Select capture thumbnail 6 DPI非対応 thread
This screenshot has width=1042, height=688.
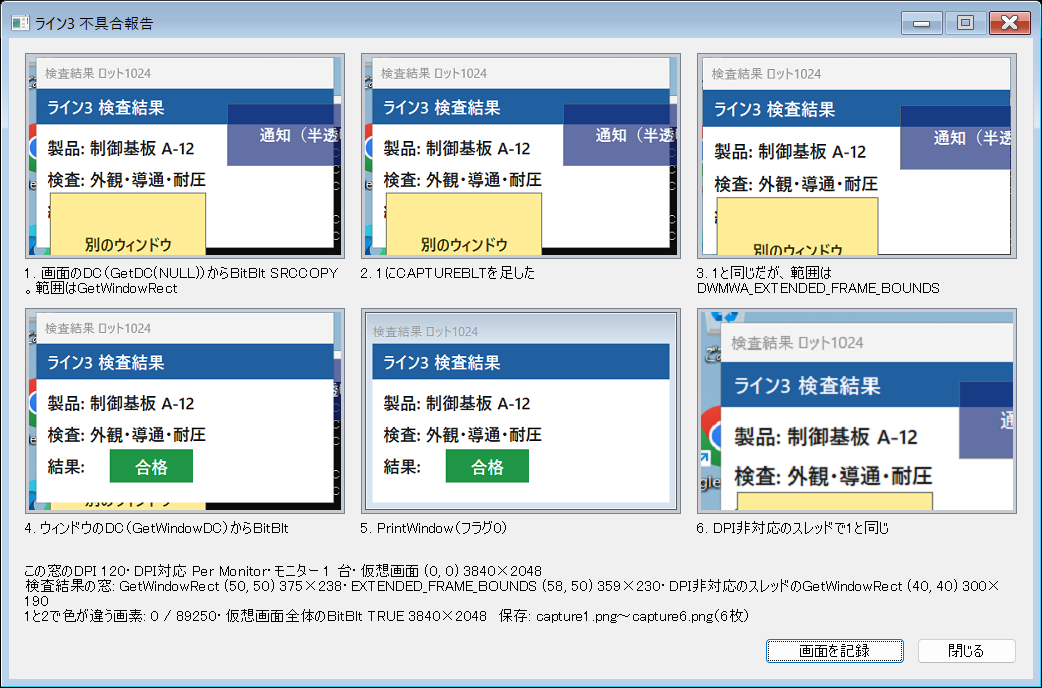click(857, 411)
